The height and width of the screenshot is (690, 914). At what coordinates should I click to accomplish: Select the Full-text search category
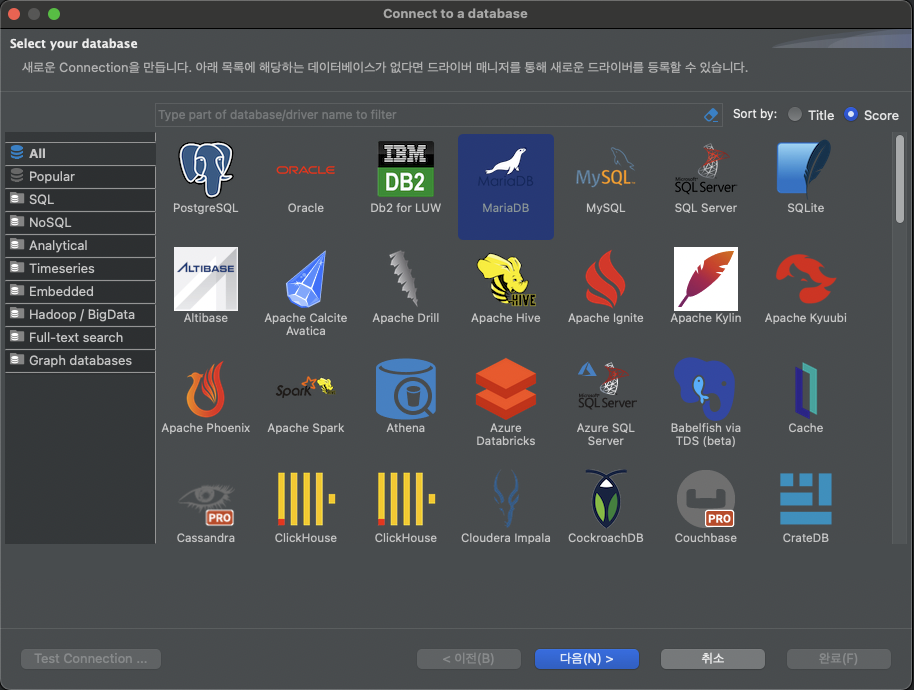coord(80,337)
